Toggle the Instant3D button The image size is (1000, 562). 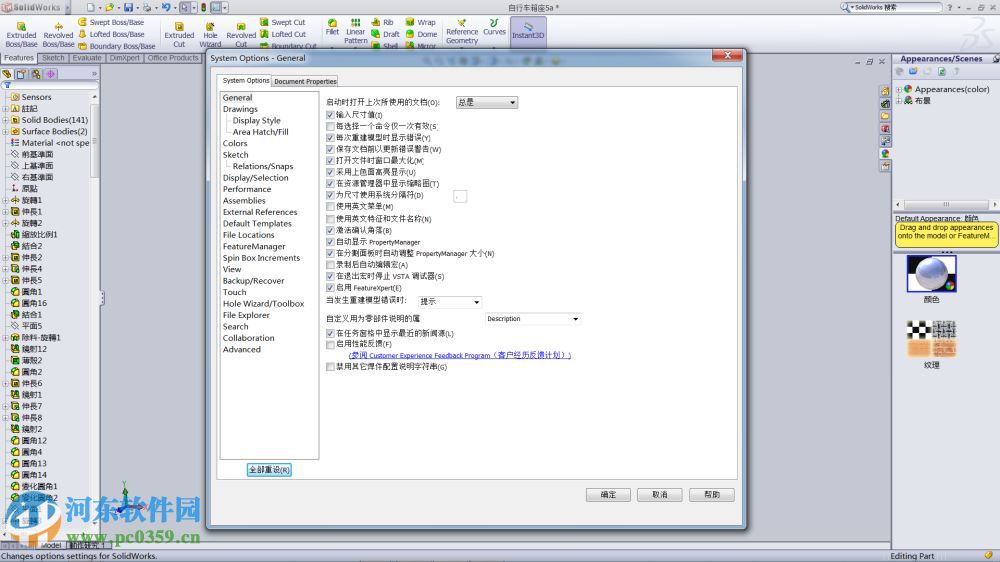point(528,30)
